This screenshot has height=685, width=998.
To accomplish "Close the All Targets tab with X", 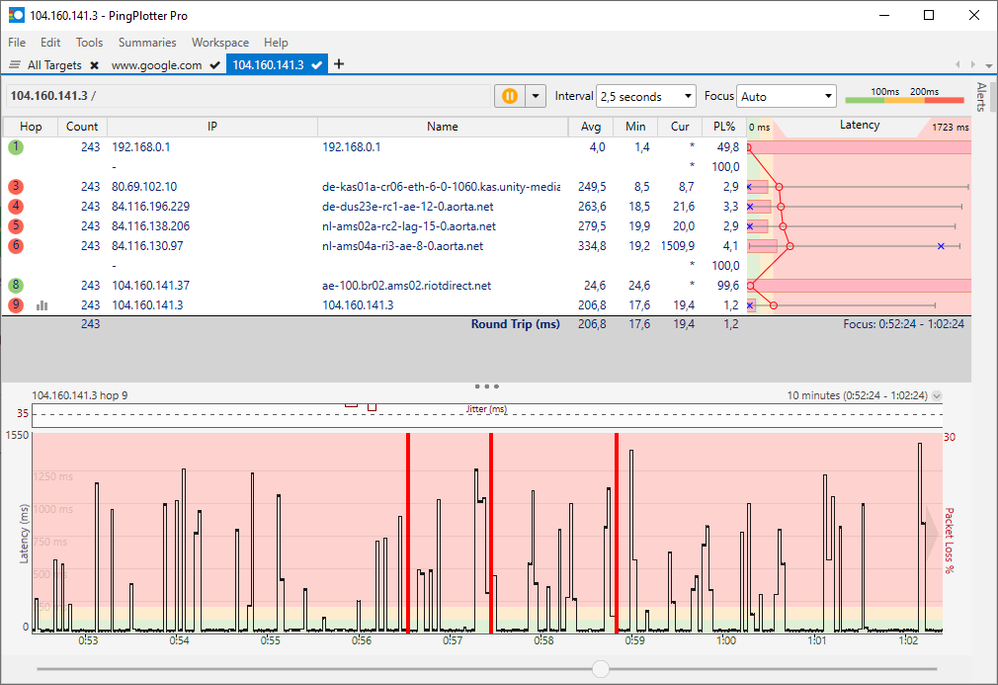I will 94,65.
